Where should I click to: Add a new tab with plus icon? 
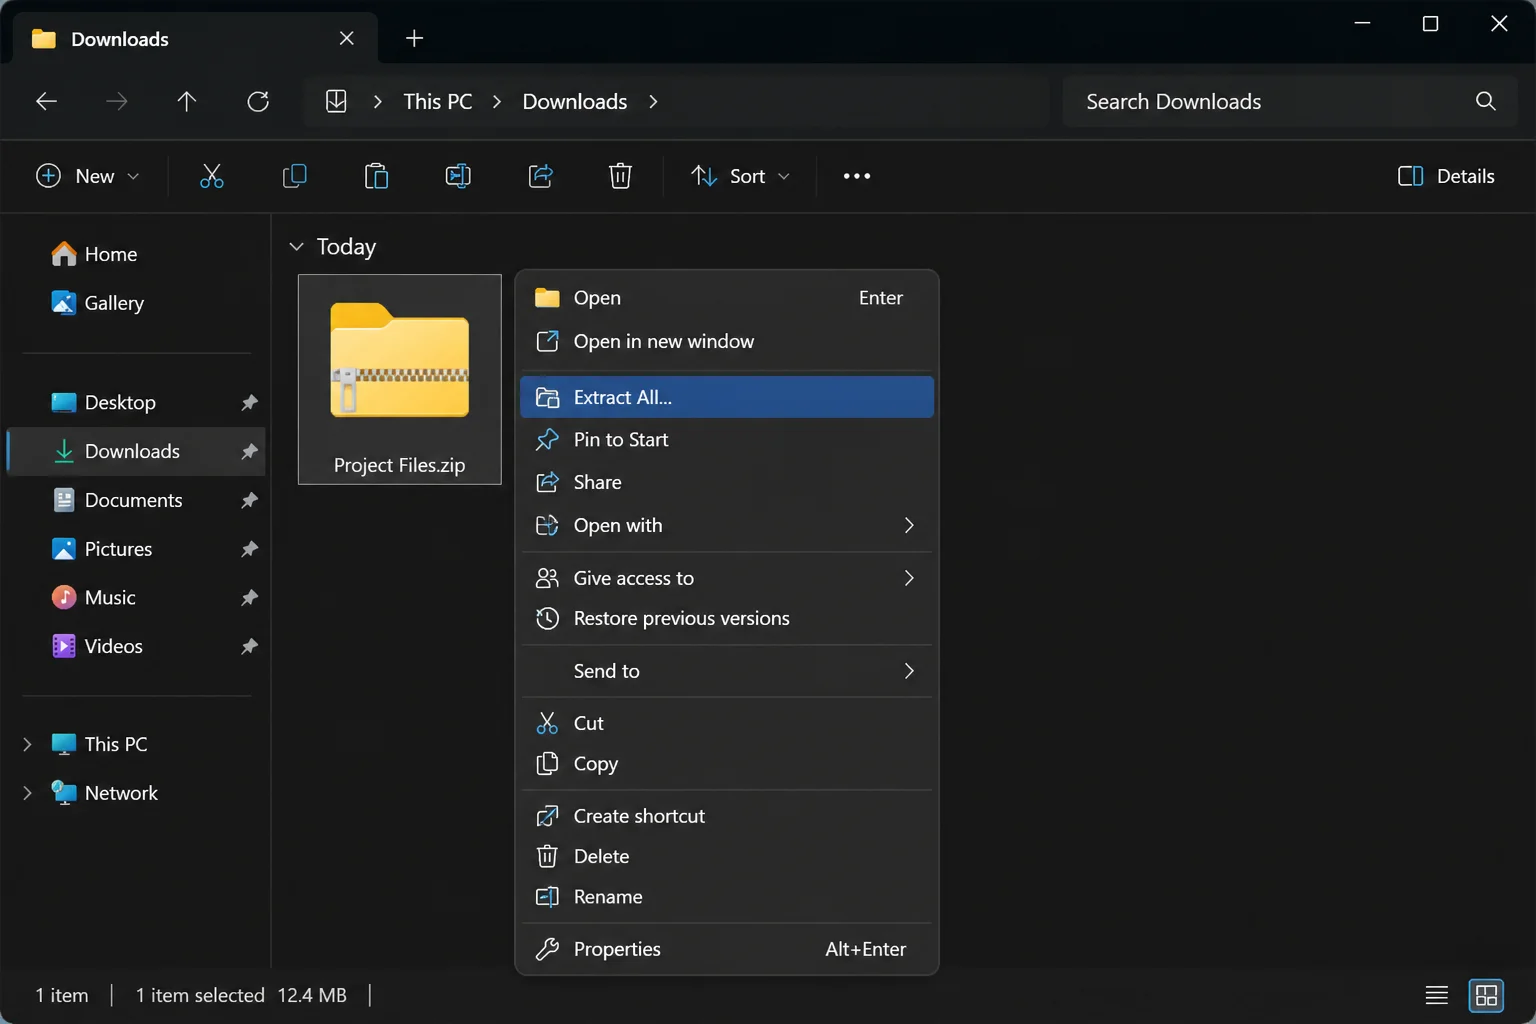coord(414,38)
